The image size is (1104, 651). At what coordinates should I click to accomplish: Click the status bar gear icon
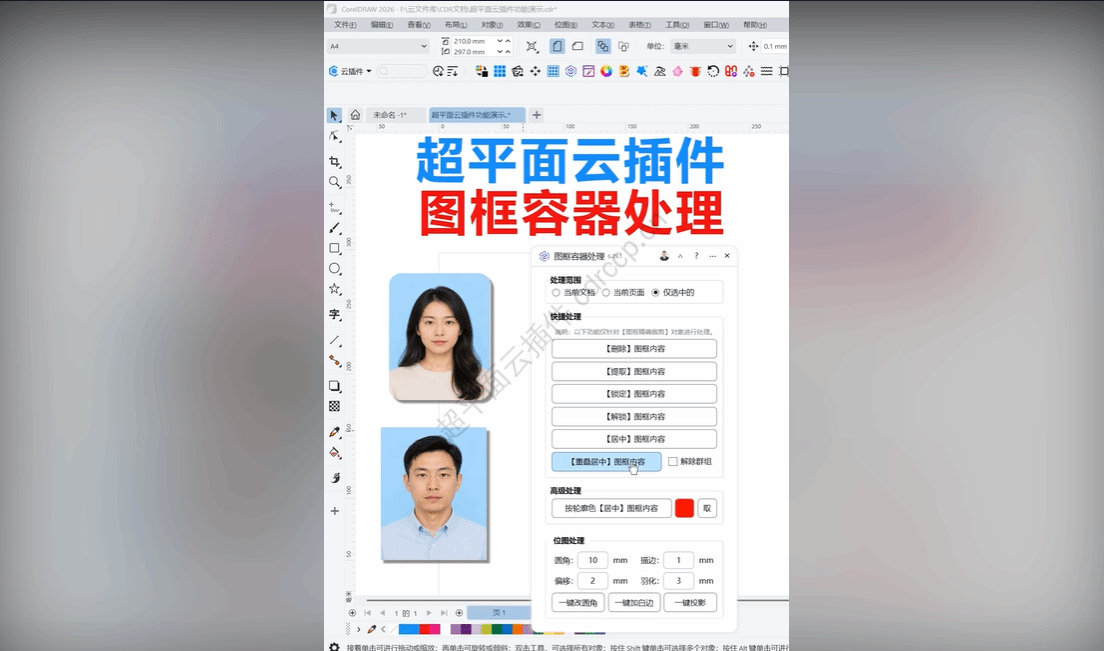pos(334,646)
